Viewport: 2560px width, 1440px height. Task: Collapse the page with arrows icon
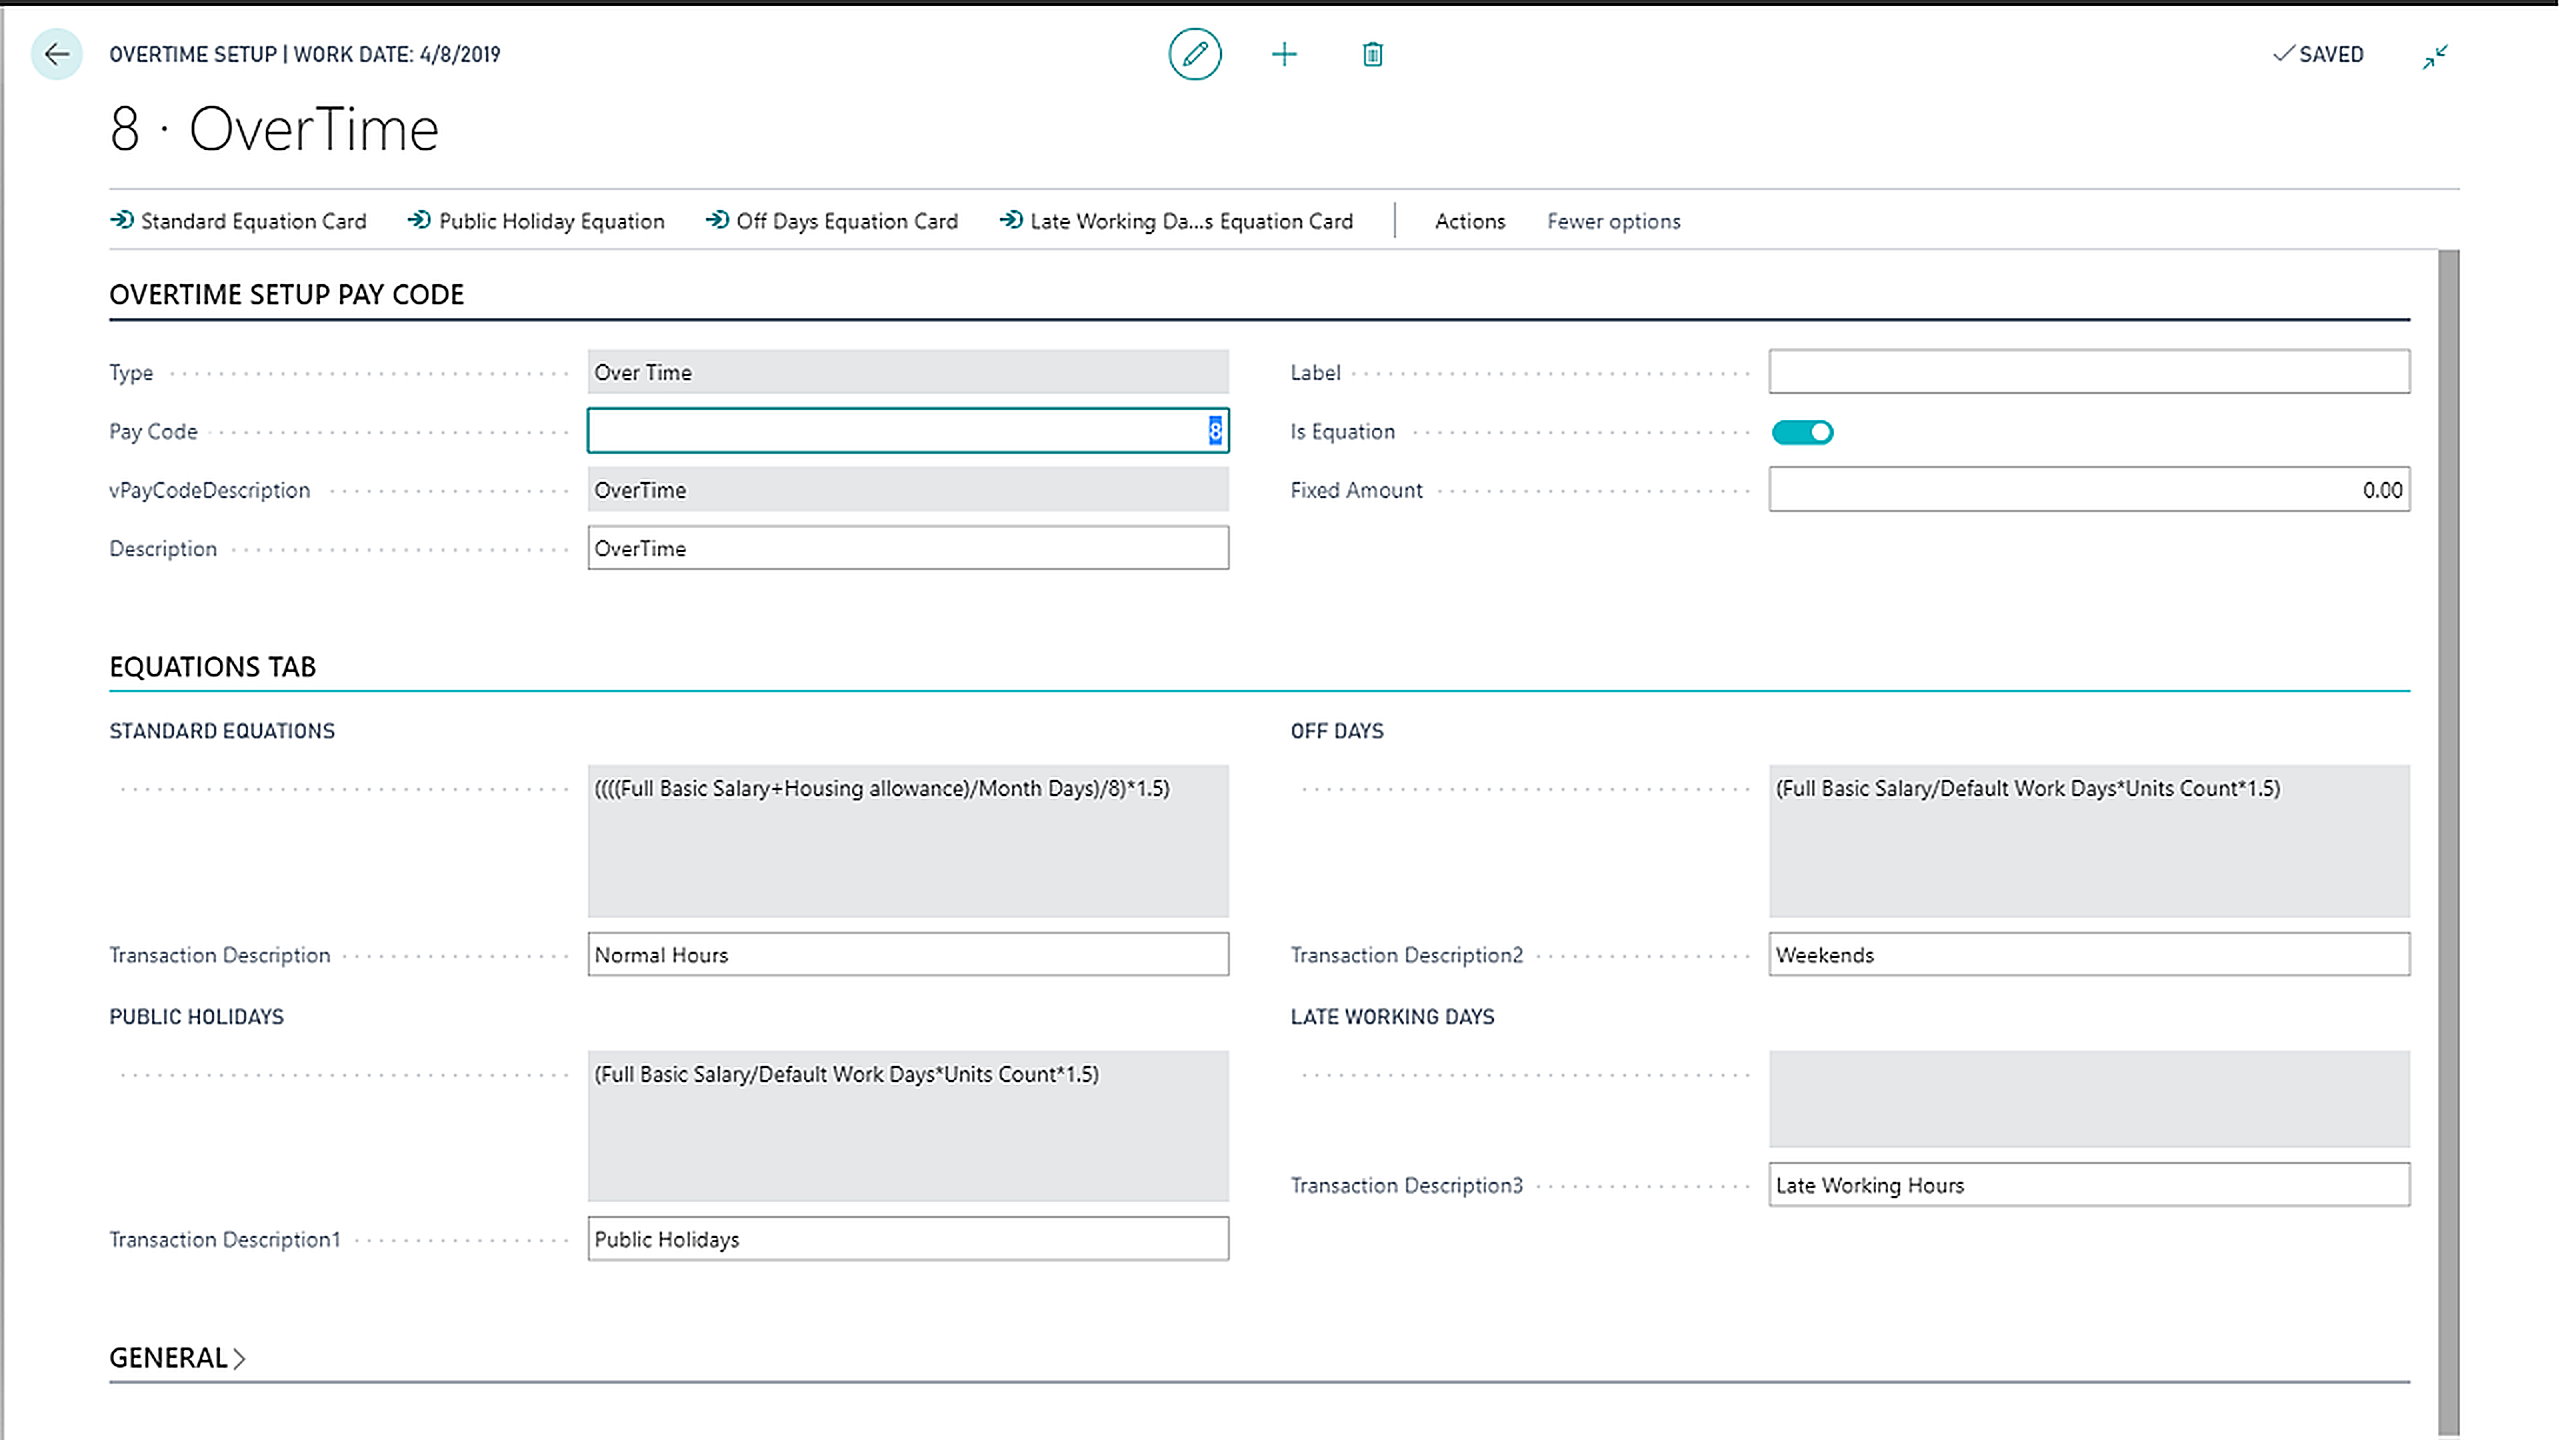[x=2435, y=56]
